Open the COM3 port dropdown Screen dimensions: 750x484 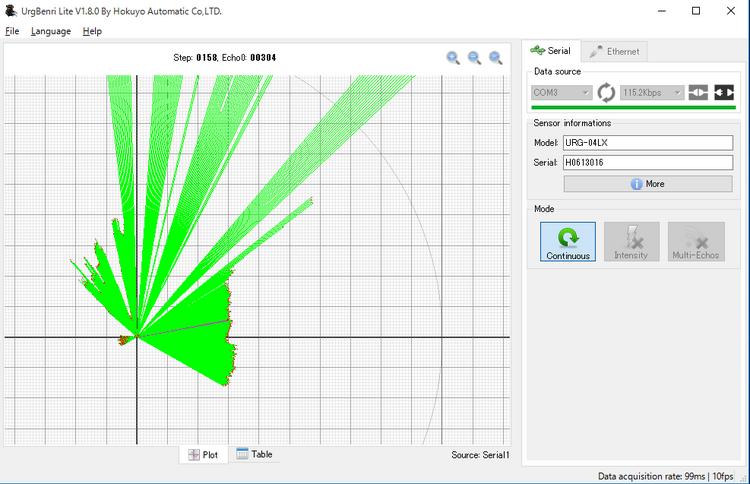(x=562, y=92)
